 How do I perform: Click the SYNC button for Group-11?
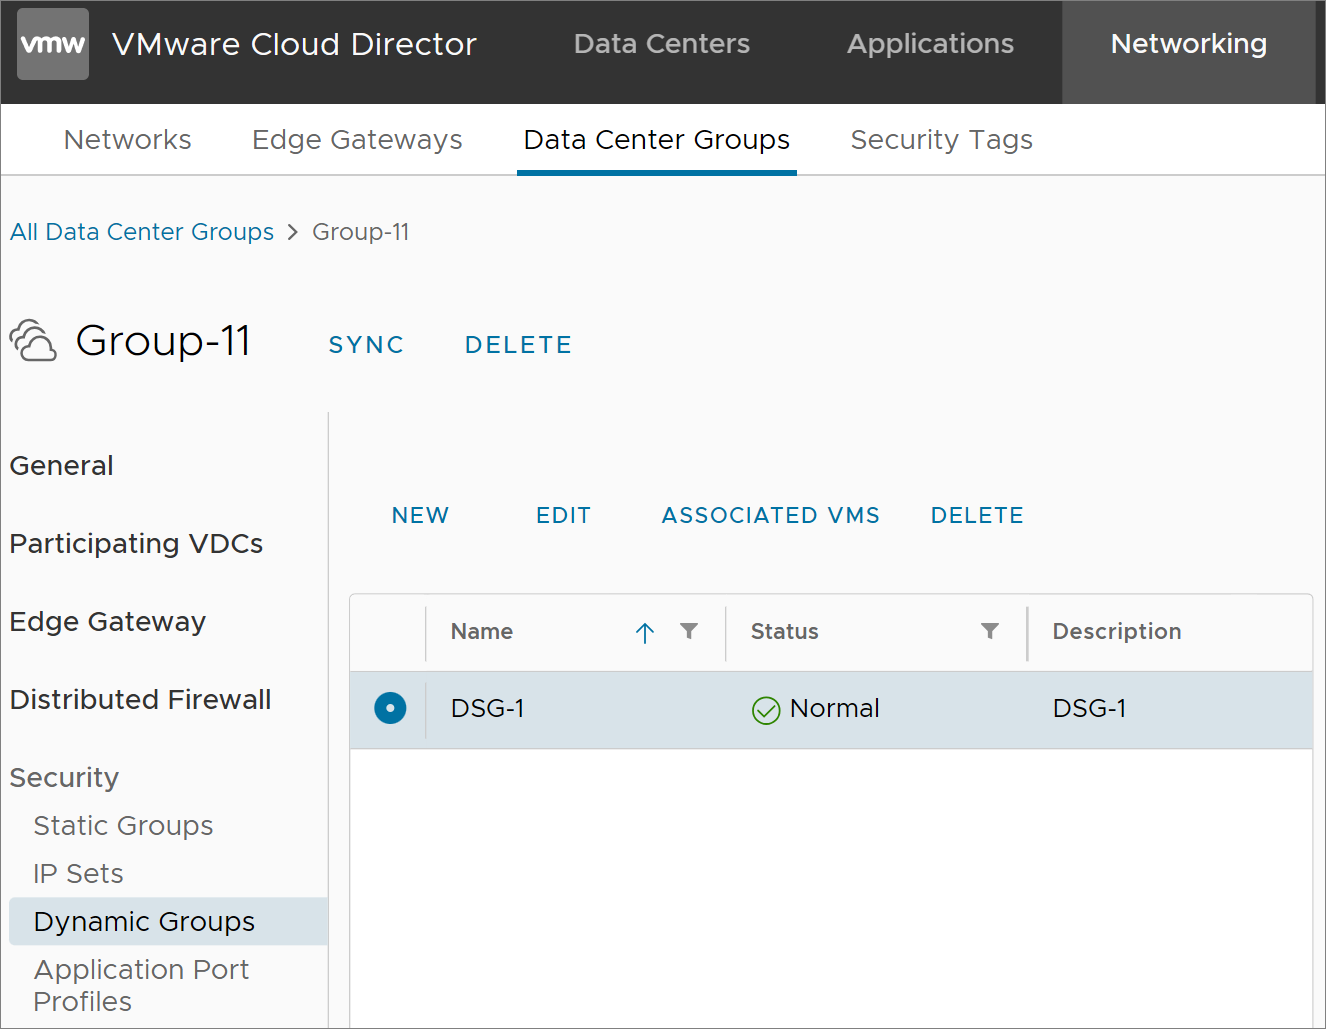(x=366, y=345)
